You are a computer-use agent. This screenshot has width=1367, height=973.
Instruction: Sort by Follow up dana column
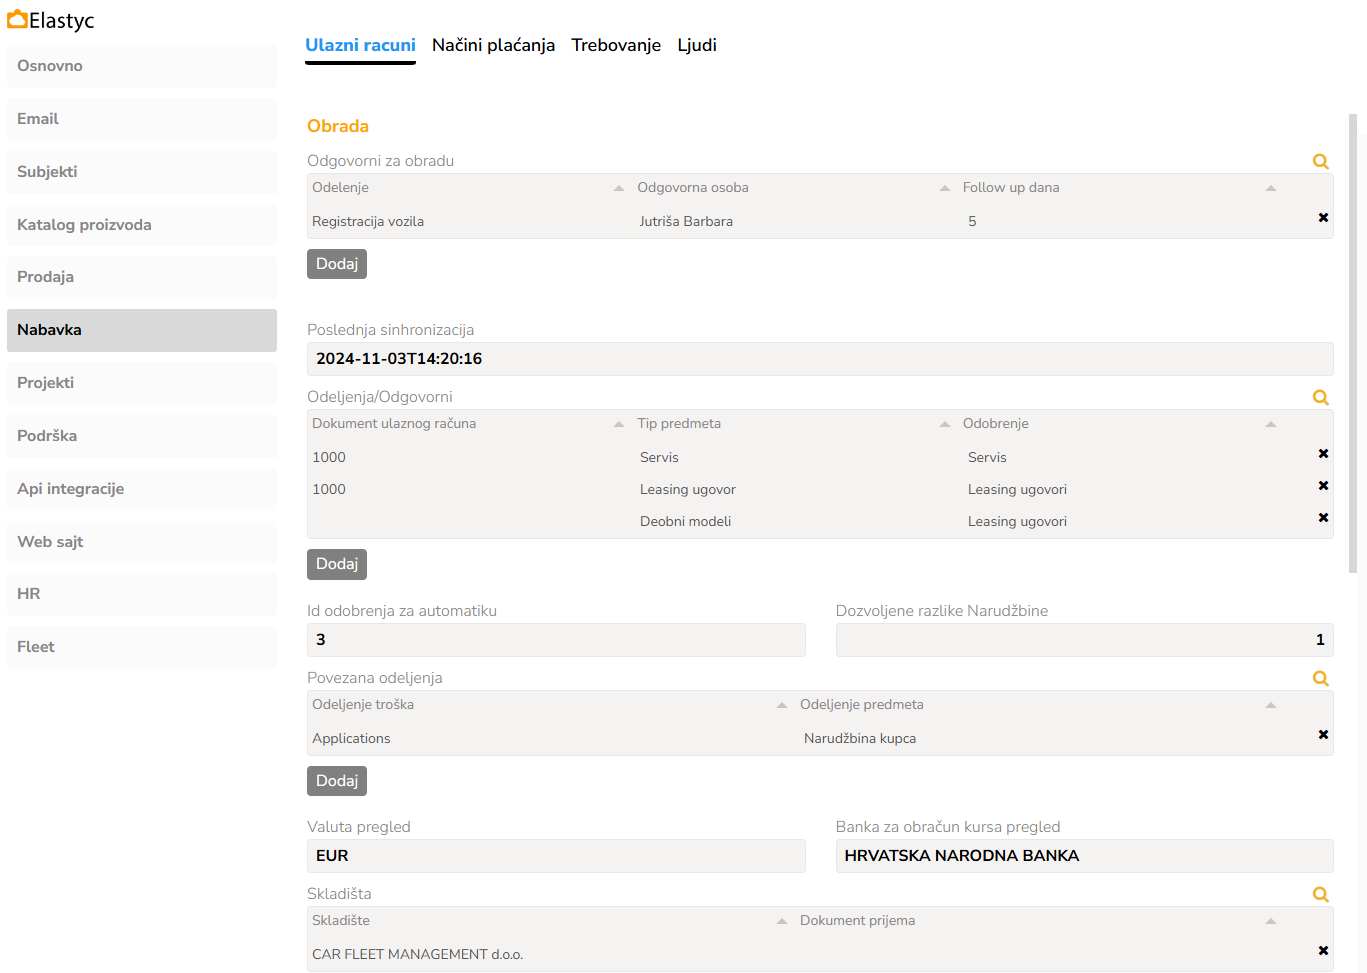tap(1271, 188)
